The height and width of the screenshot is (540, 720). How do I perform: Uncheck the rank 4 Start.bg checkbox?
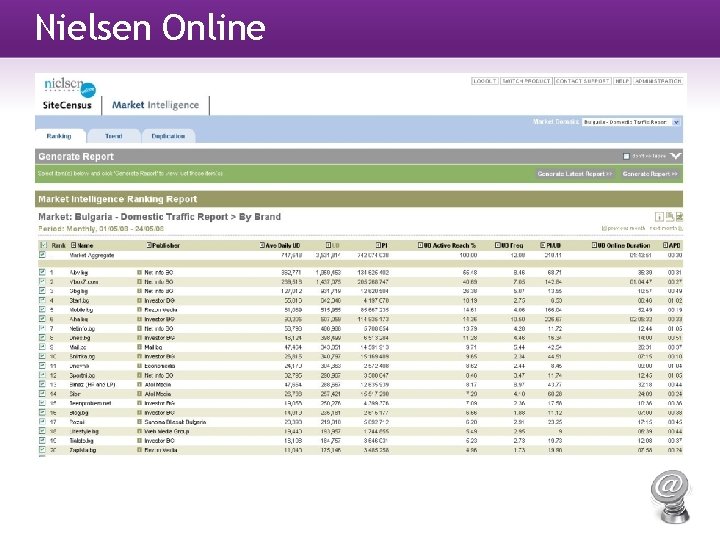tap(43, 300)
